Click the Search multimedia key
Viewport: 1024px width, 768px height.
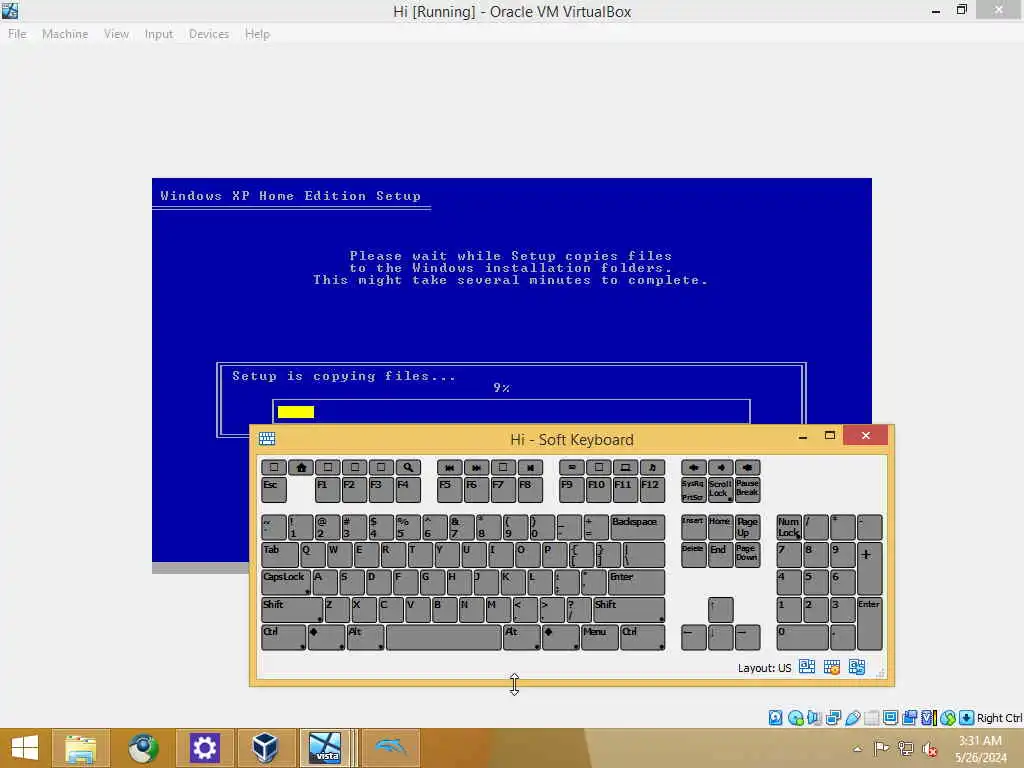click(x=408, y=467)
